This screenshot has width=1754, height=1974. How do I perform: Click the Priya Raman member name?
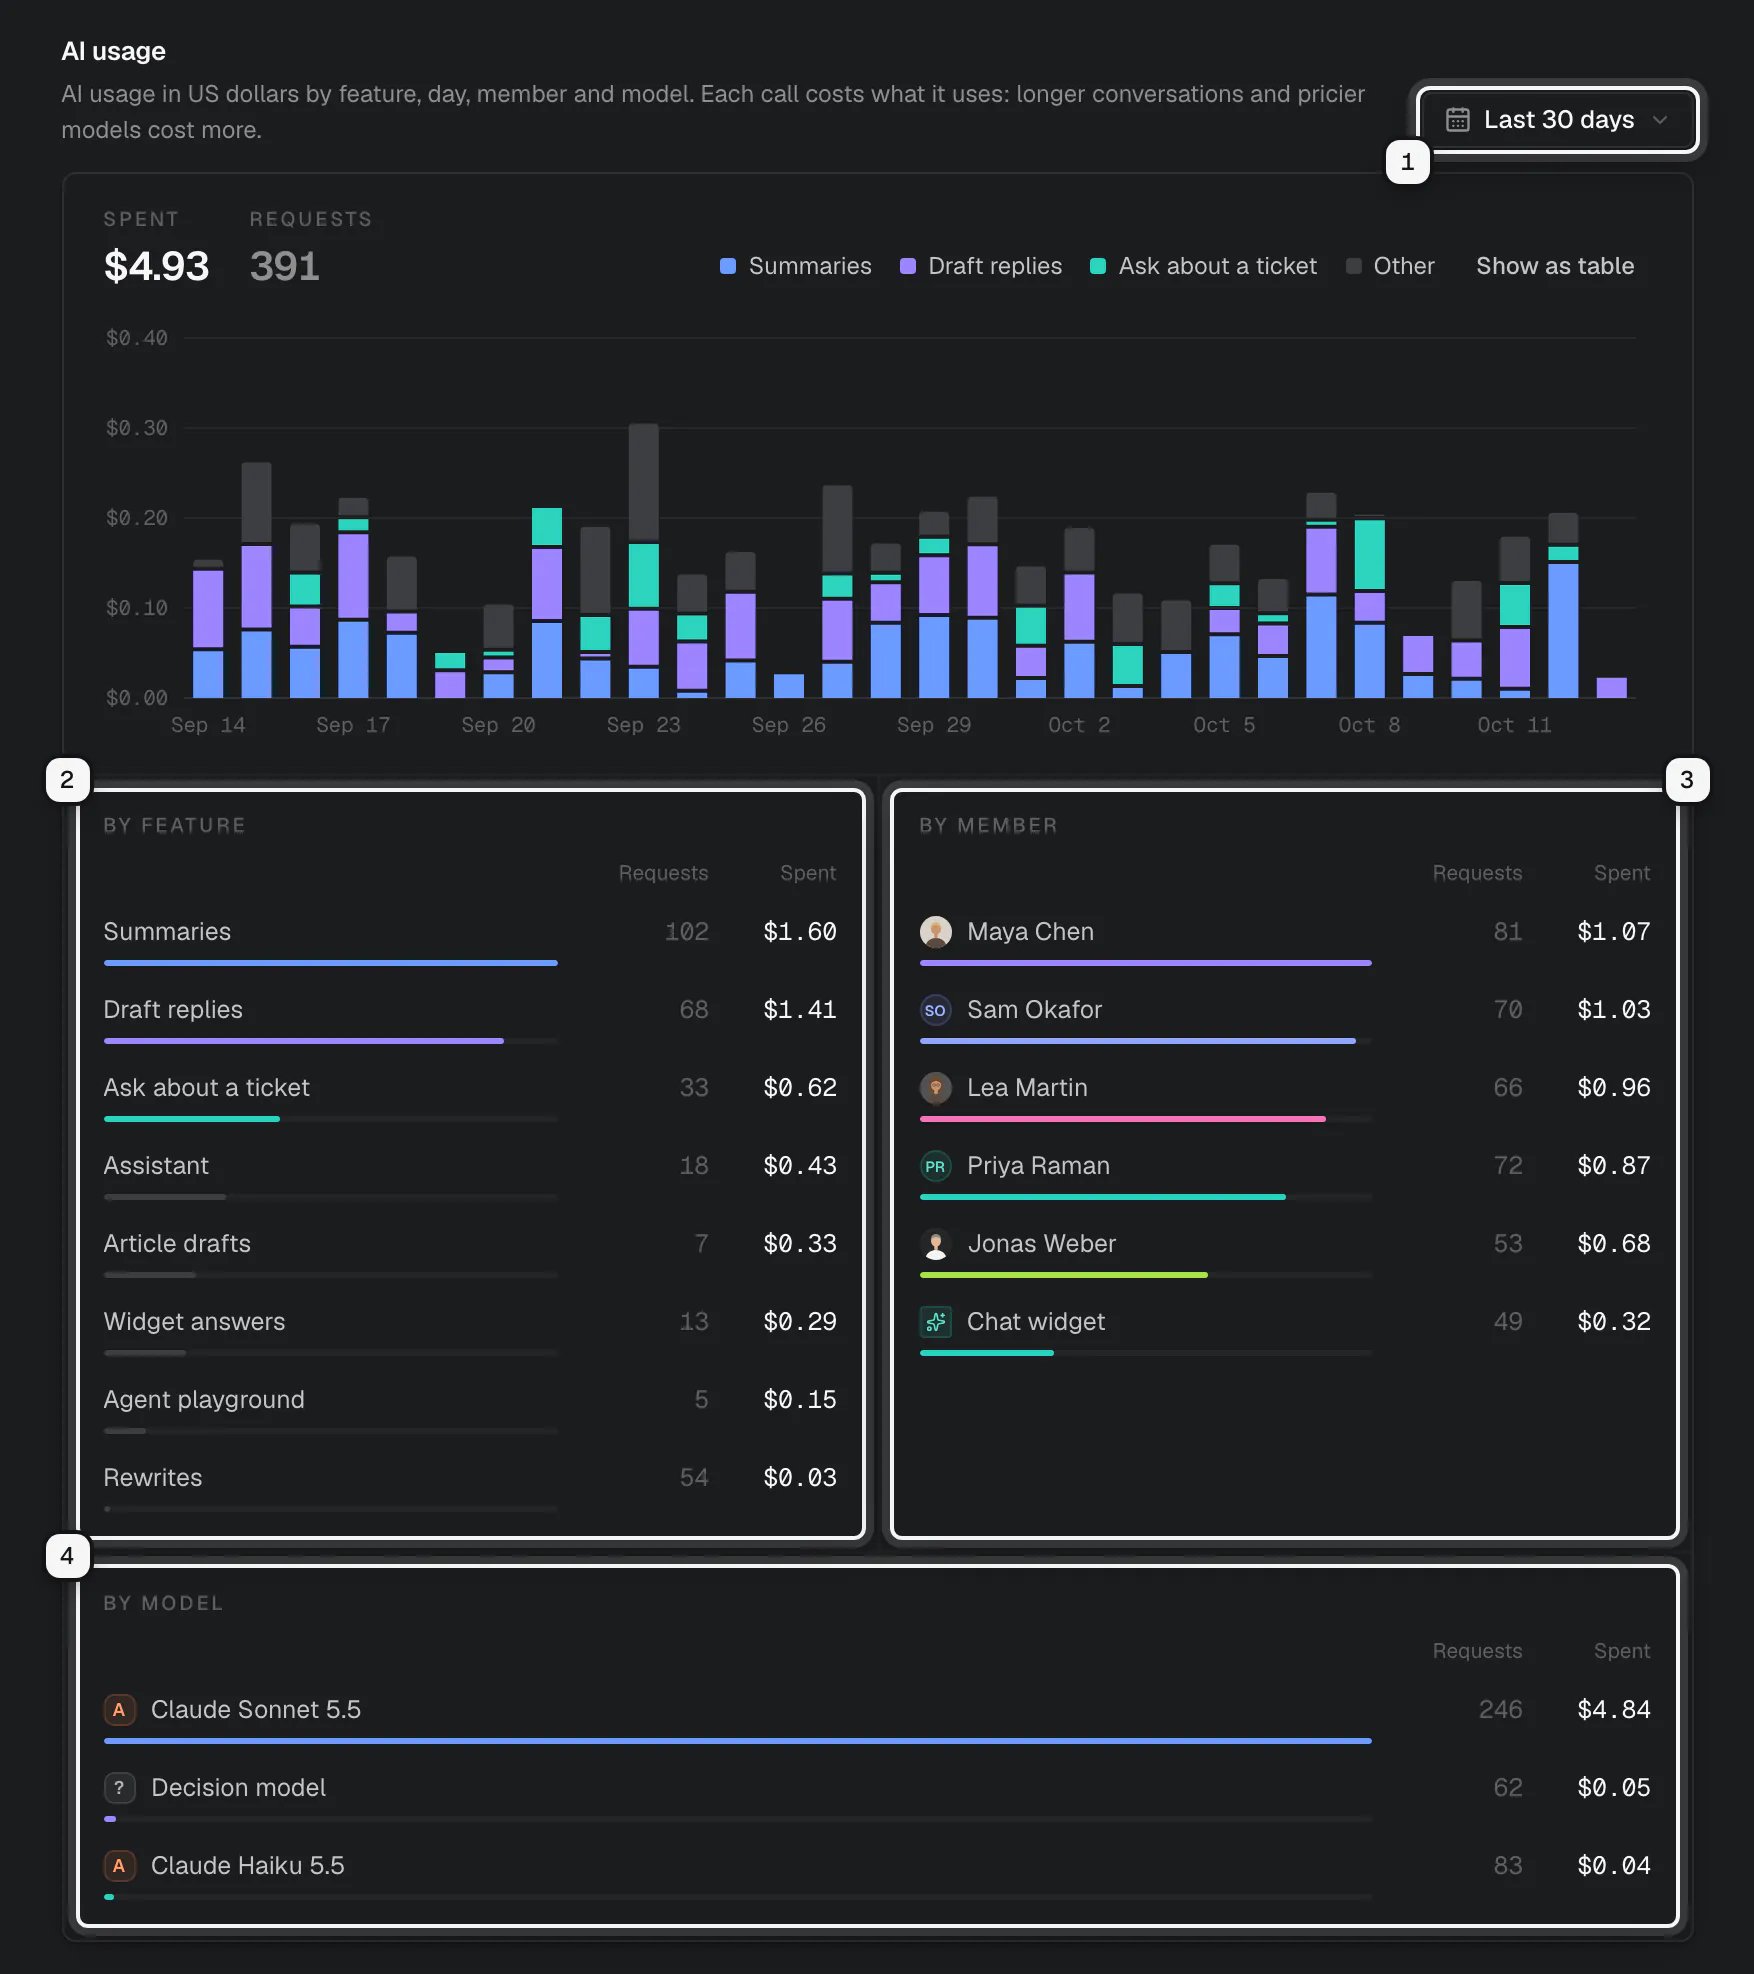click(x=1038, y=1166)
